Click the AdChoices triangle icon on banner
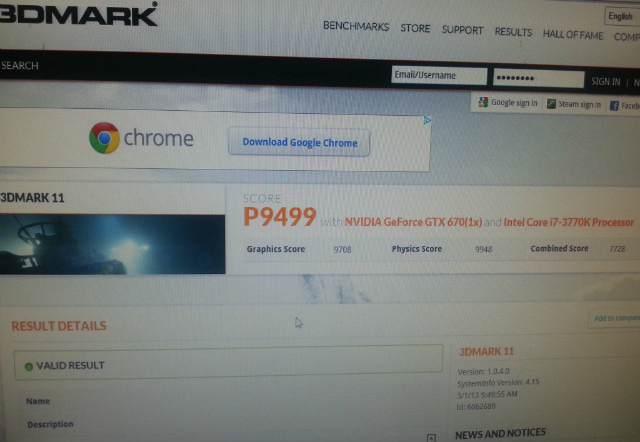 point(427,120)
